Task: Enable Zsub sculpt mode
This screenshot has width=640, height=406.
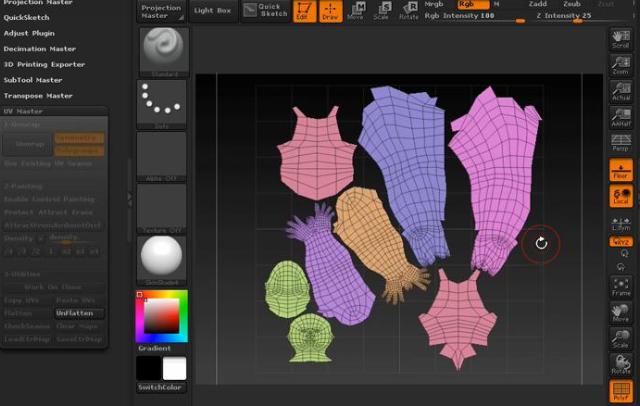Action: coord(571,4)
